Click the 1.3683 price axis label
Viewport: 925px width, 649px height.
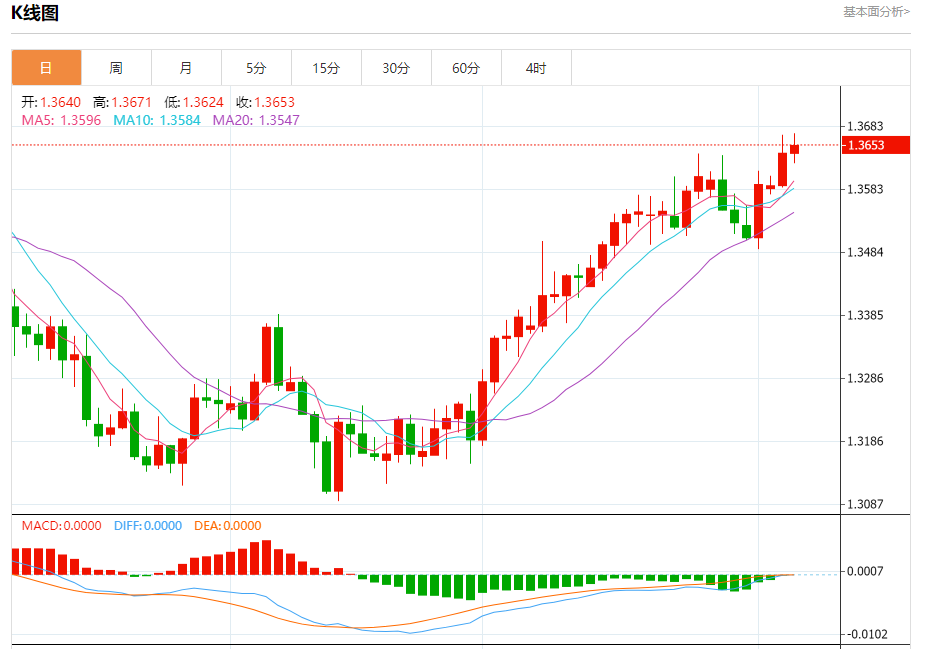865,126
